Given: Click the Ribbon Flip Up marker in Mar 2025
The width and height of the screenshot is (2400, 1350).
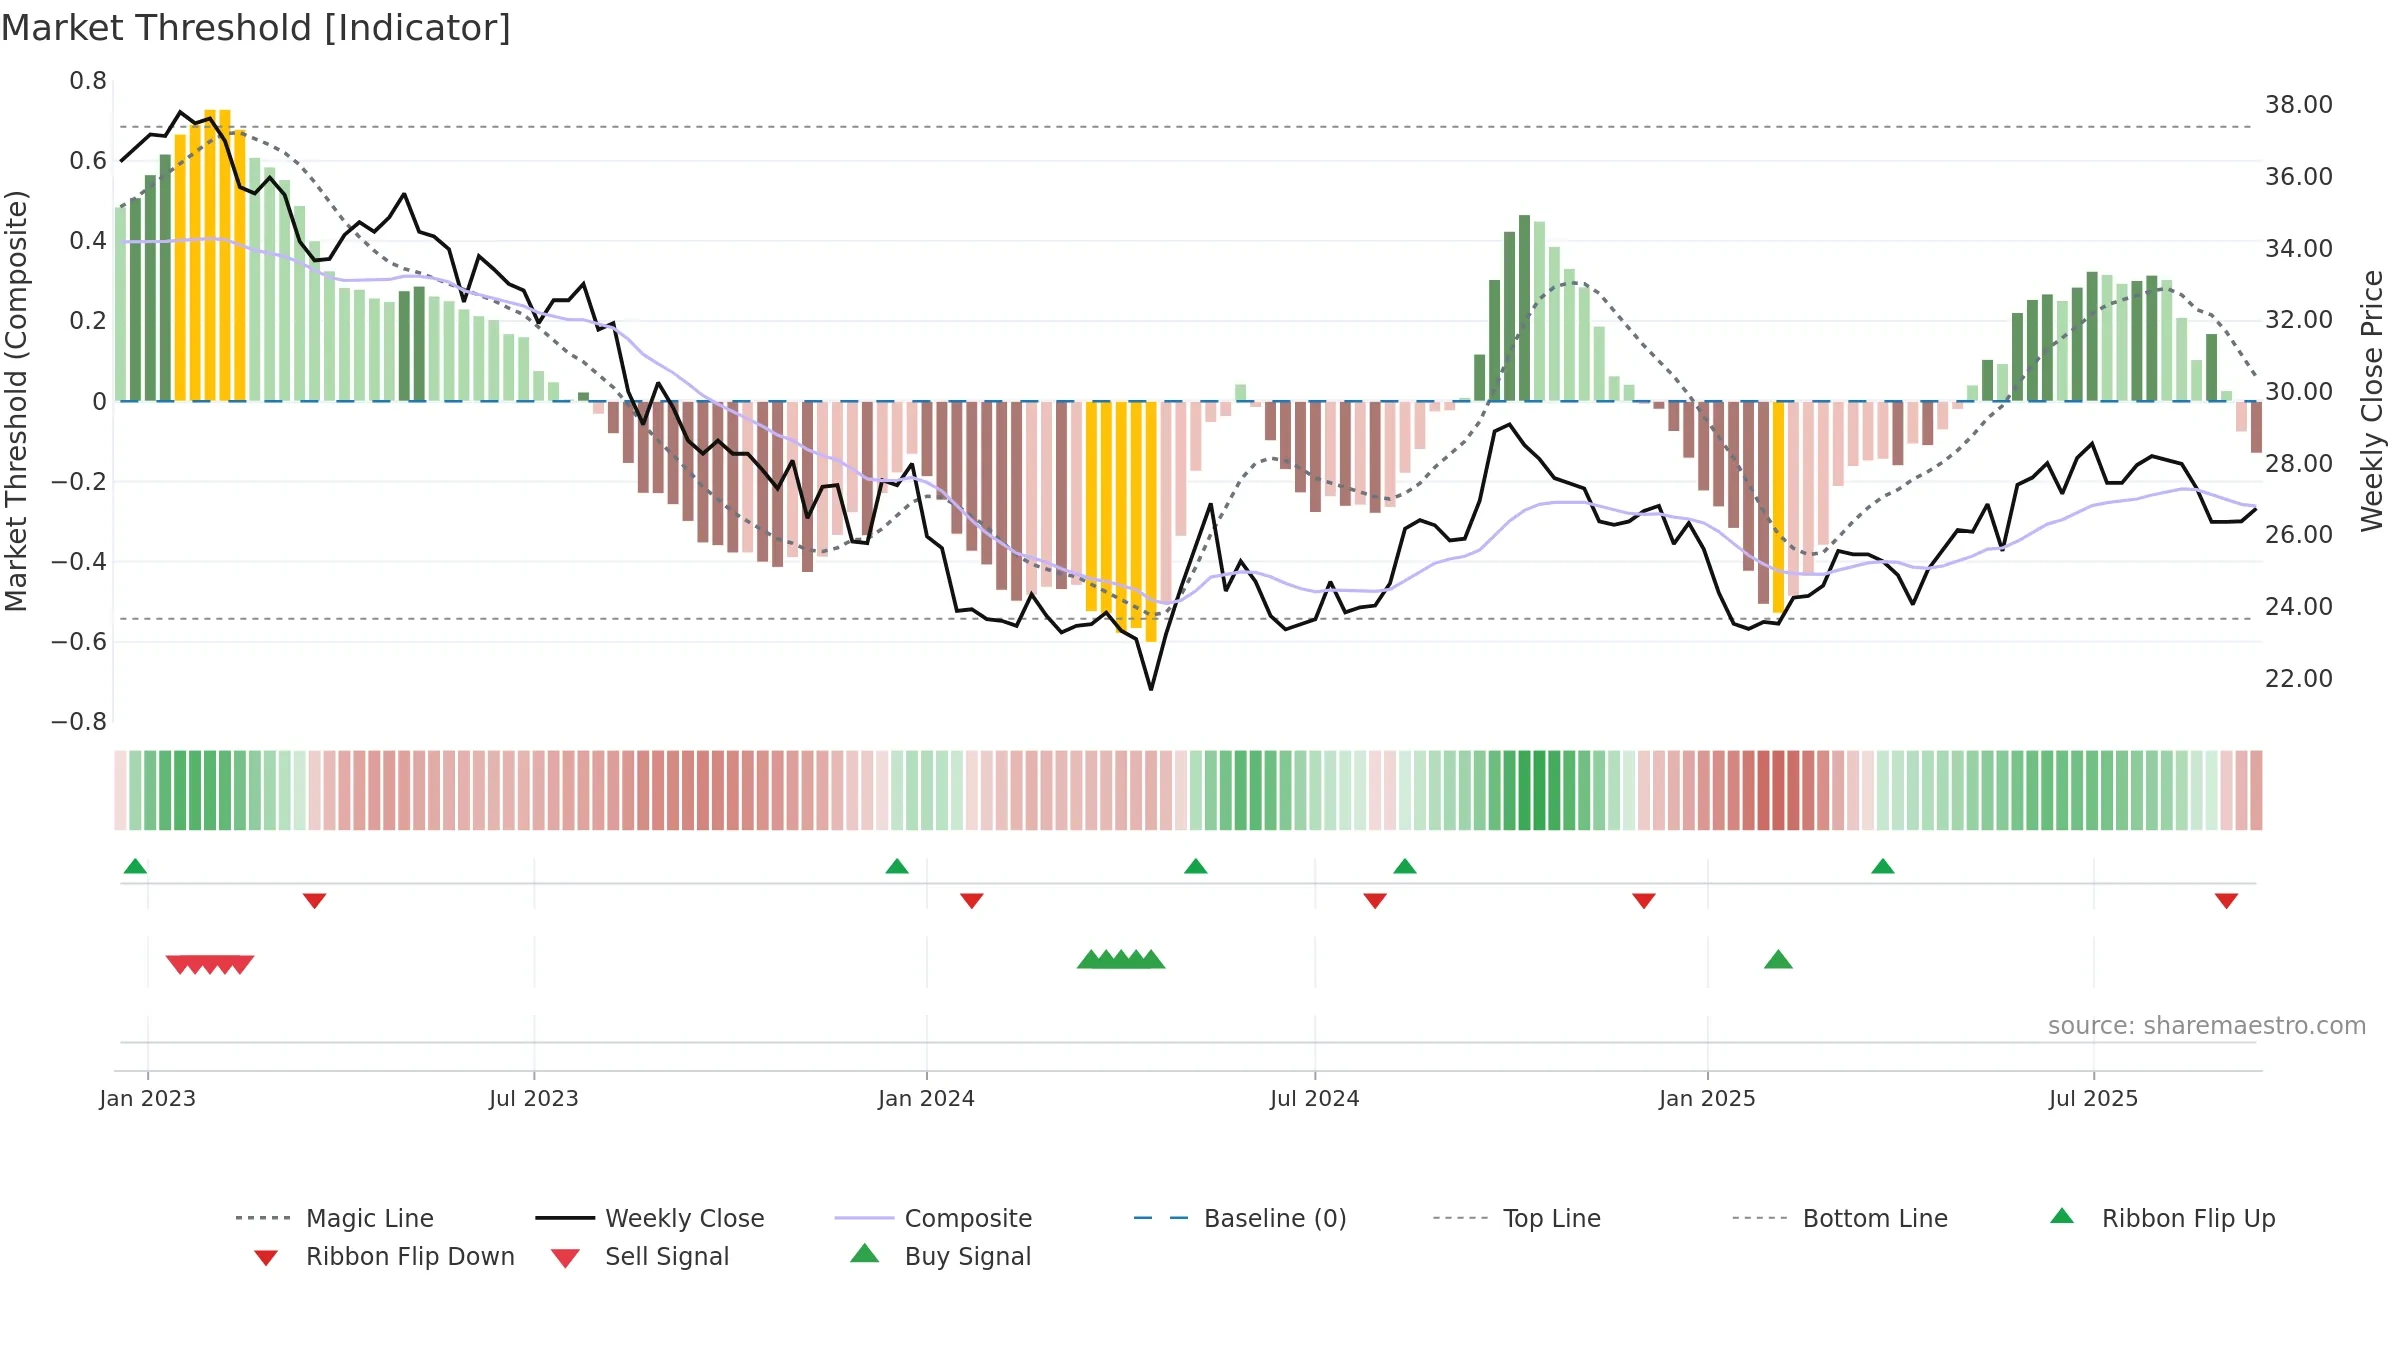Looking at the screenshot, I should [x=1883, y=866].
